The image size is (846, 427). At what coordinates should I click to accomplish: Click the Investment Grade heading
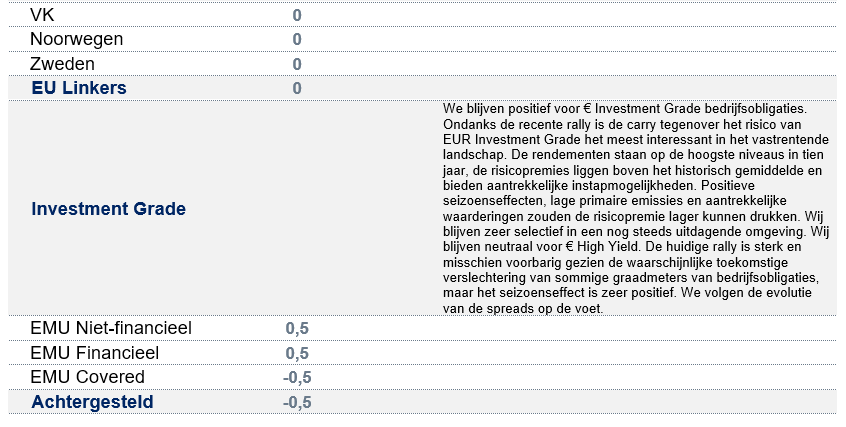[108, 209]
